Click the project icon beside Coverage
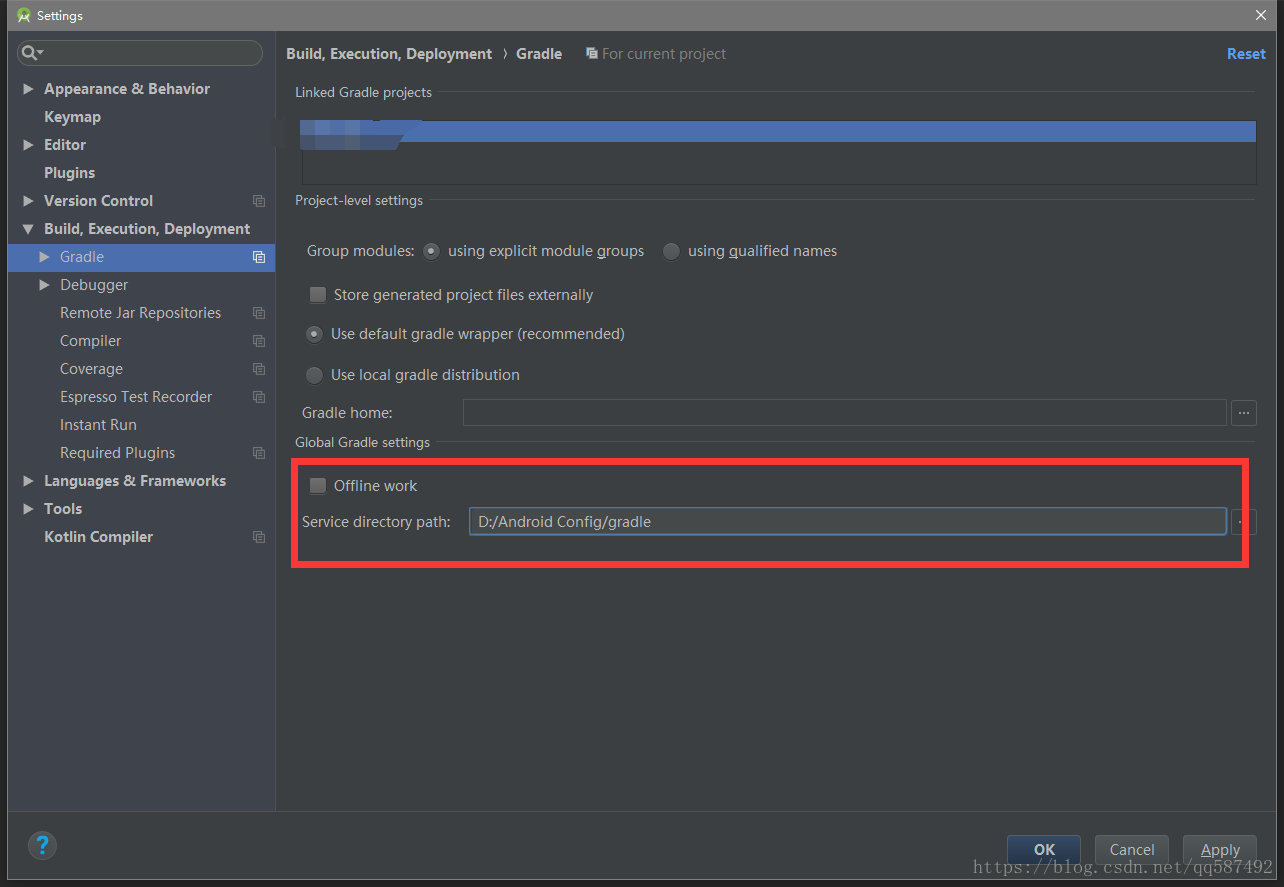The width and height of the screenshot is (1284, 887). (x=259, y=369)
